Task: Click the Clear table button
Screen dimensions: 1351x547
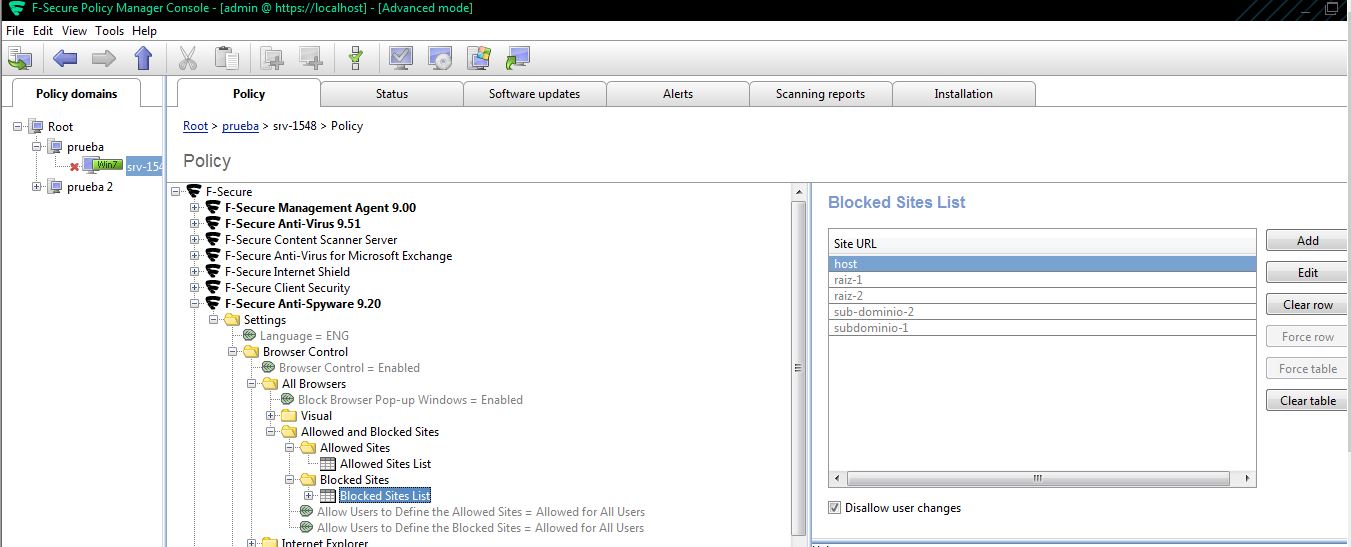Action: pos(1308,401)
